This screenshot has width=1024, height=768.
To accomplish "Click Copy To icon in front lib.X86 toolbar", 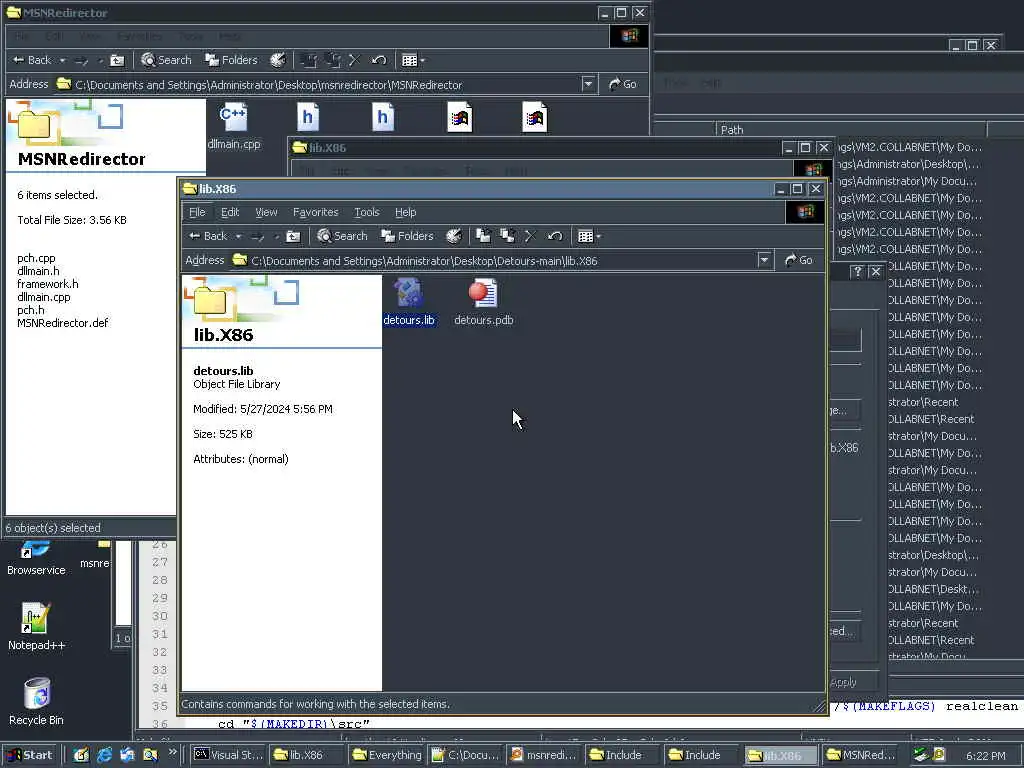I will point(507,236).
